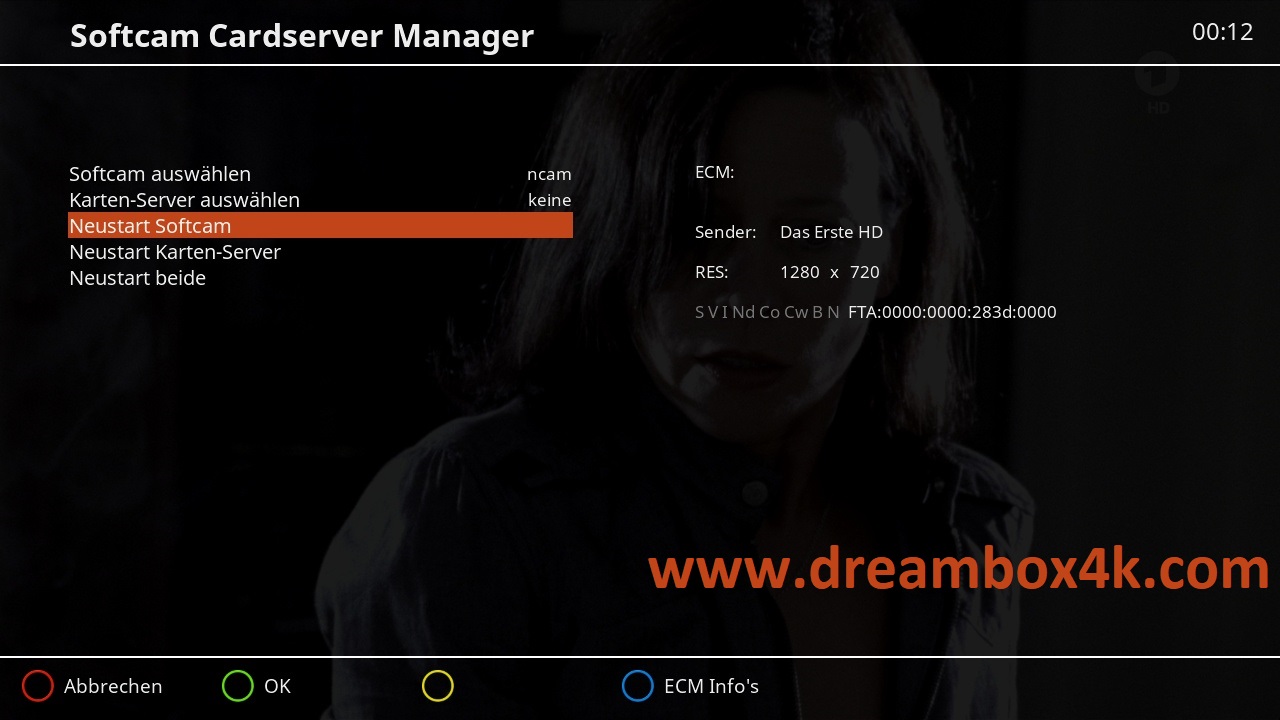
Task: Select the Neustart beide entry
Action: click(320, 277)
